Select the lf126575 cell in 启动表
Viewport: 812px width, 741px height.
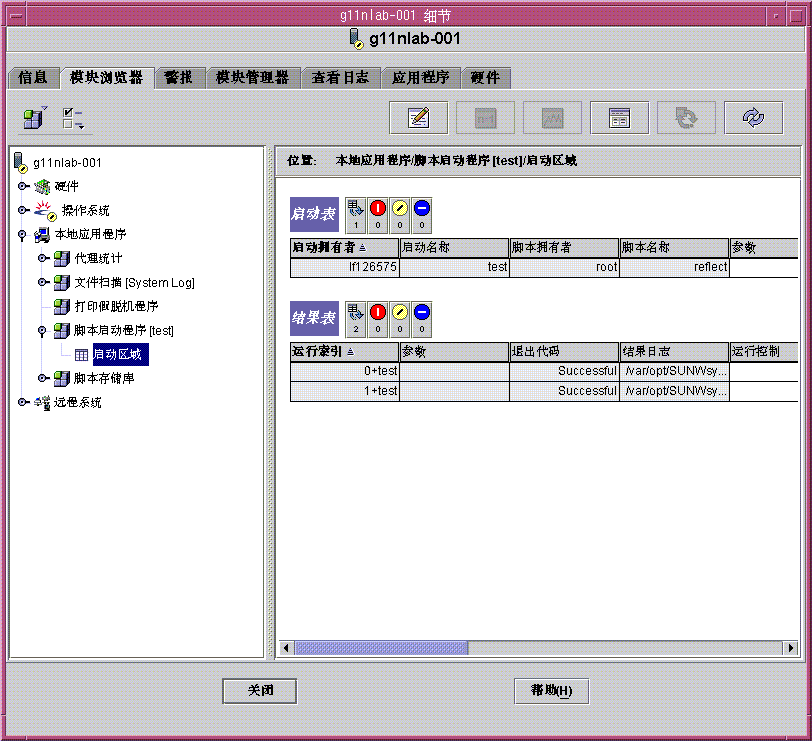tap(344, 267)
